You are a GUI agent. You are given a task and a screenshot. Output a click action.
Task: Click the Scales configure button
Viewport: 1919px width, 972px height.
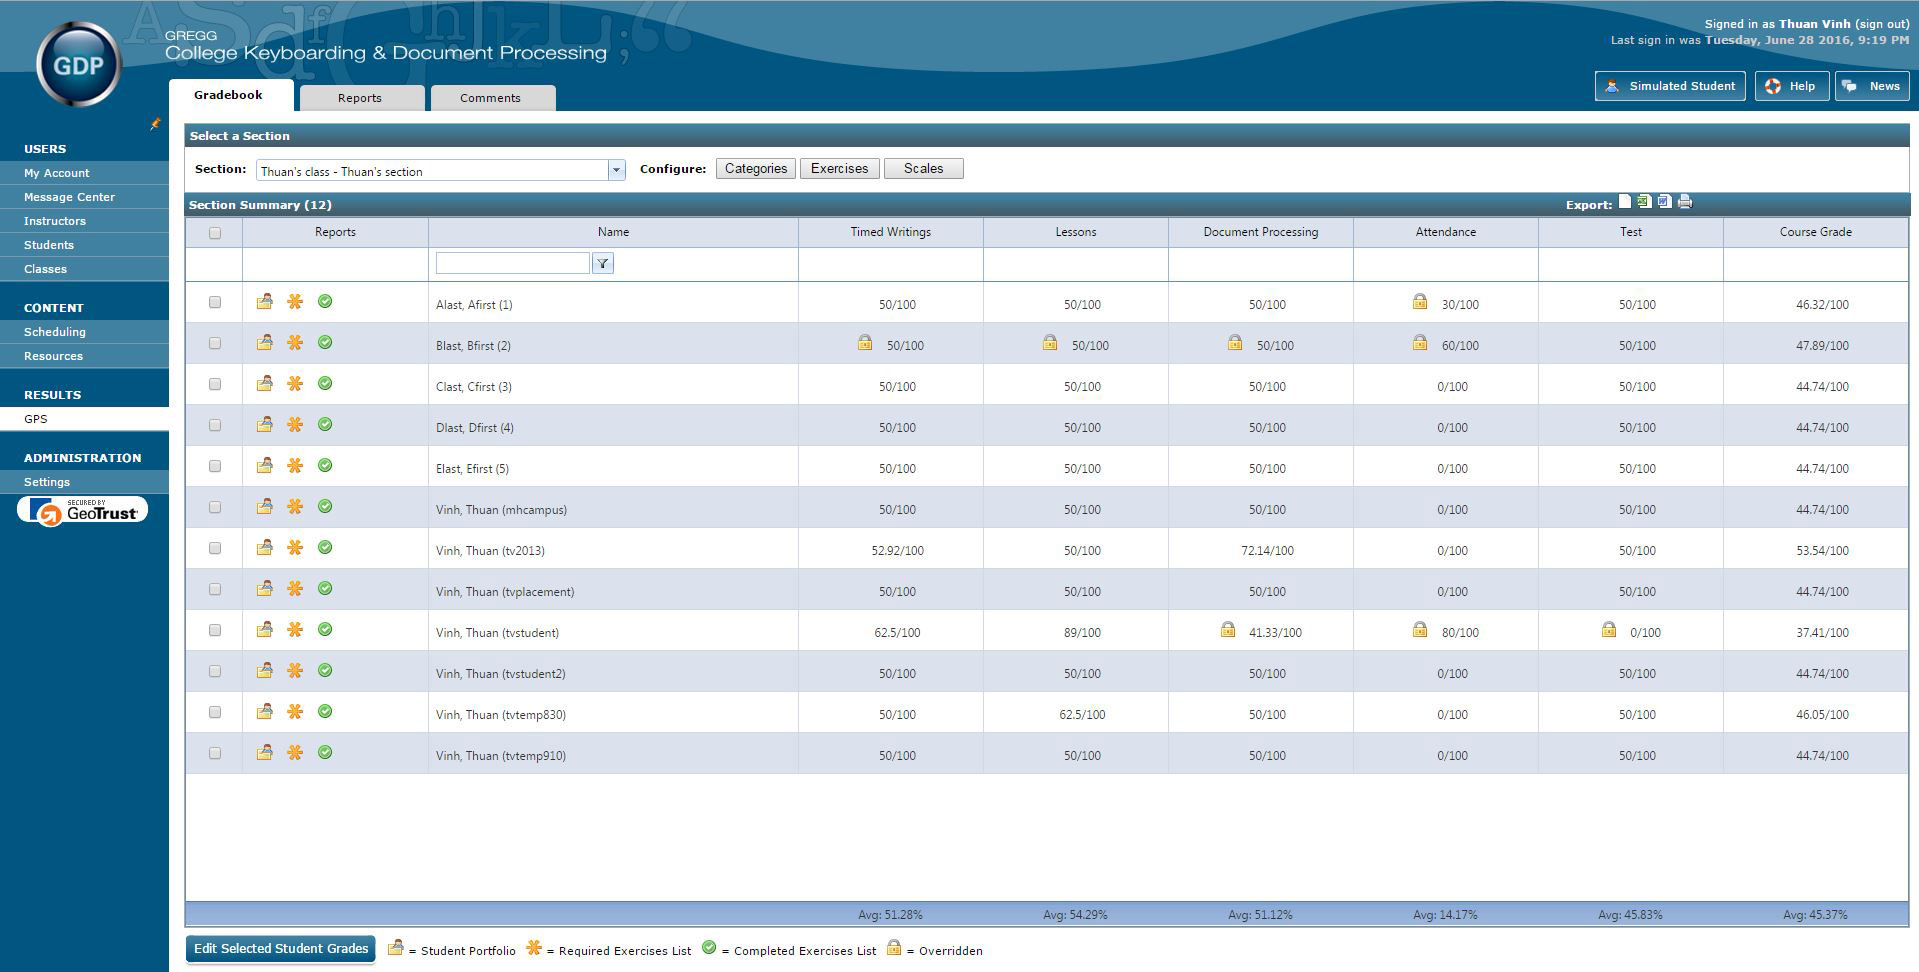[x=924, y=169]
